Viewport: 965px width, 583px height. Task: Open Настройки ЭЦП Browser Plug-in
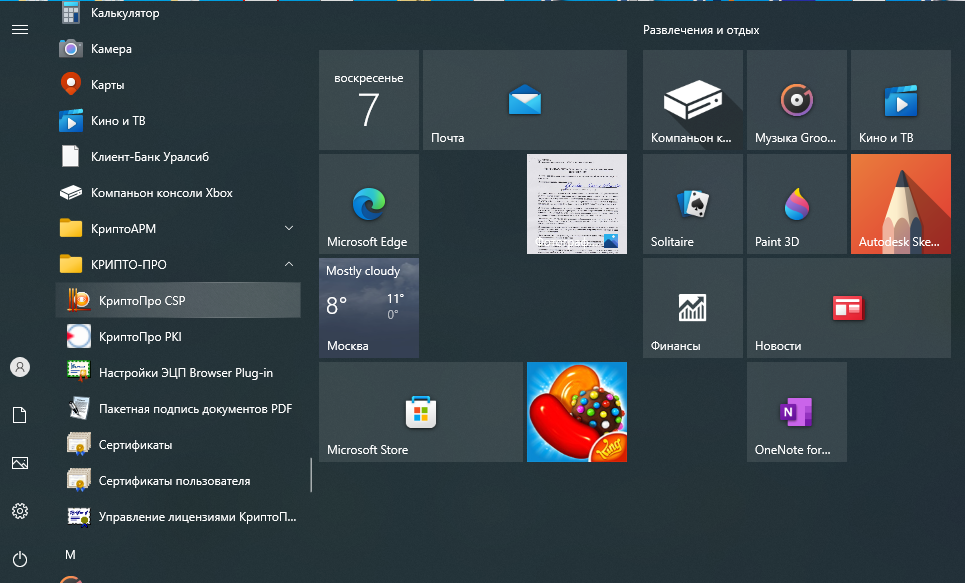[178, 372]
